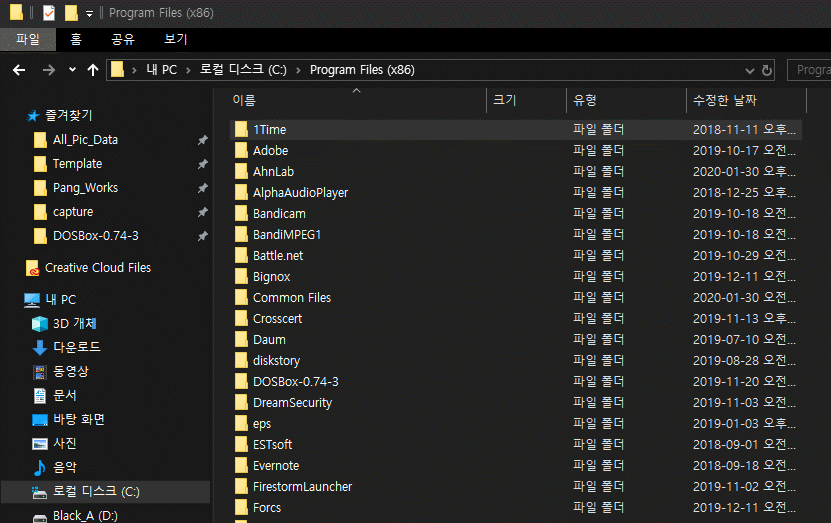Click the pin icon next to Template

pyautogui.click(x=202, y=164)
